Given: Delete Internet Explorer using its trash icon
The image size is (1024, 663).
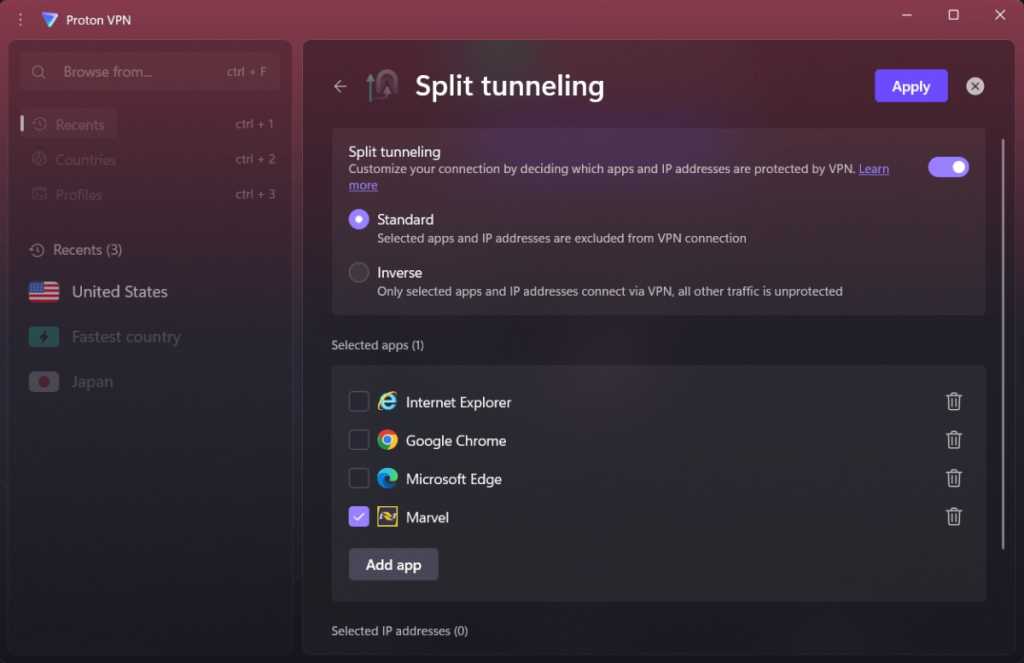Looking at the screenshot, I should [x=953, y=401].
